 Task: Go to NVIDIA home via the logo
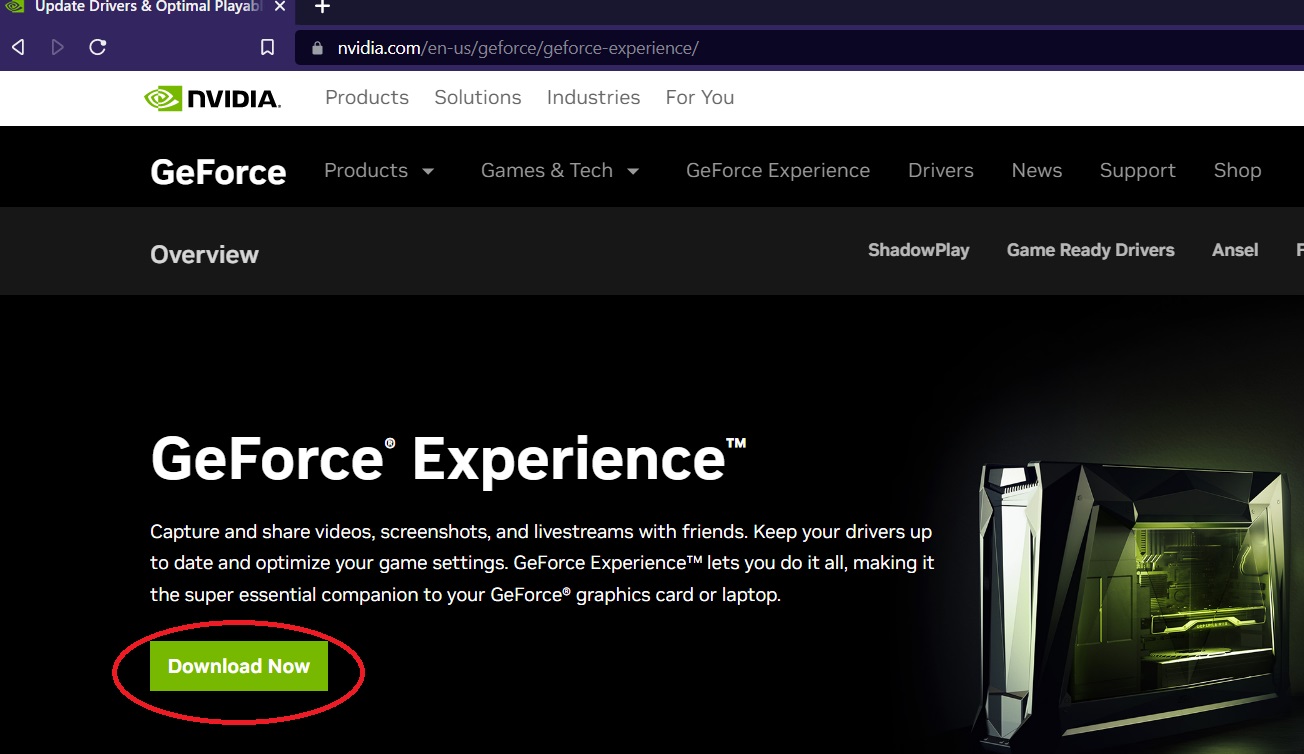click(212, 98)
